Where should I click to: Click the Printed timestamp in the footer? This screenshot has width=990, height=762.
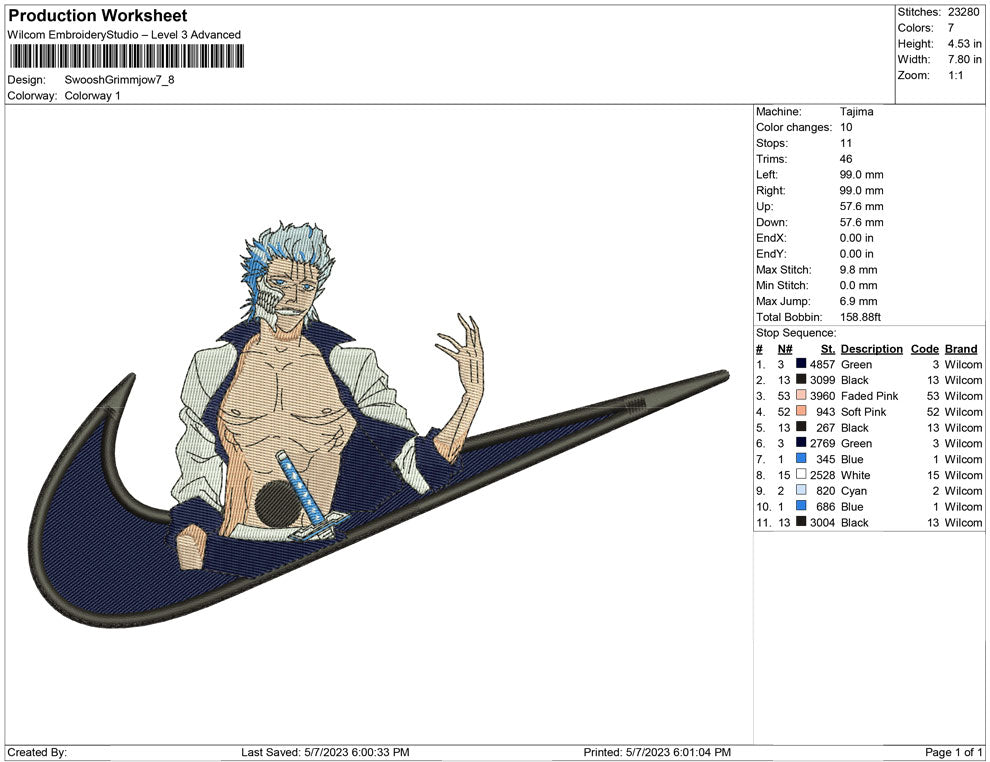coord(657,752)
